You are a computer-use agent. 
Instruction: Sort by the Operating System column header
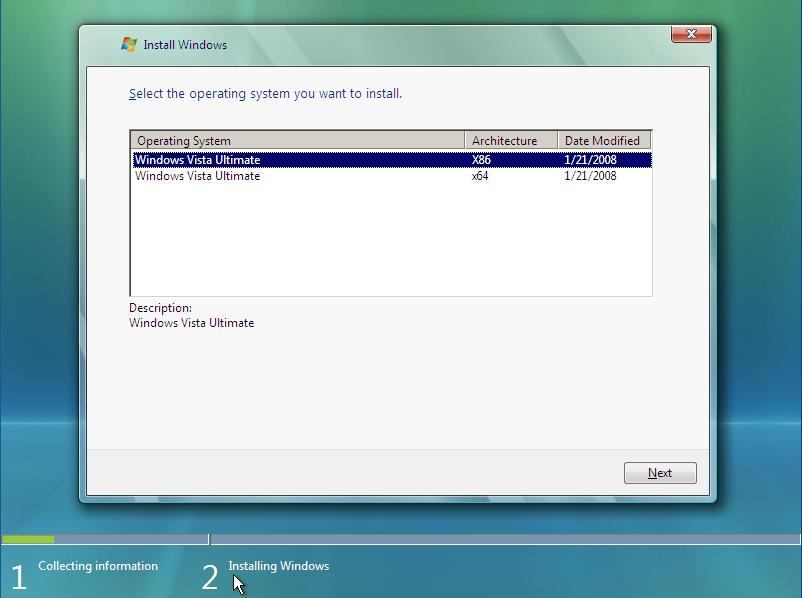point(298,140)
